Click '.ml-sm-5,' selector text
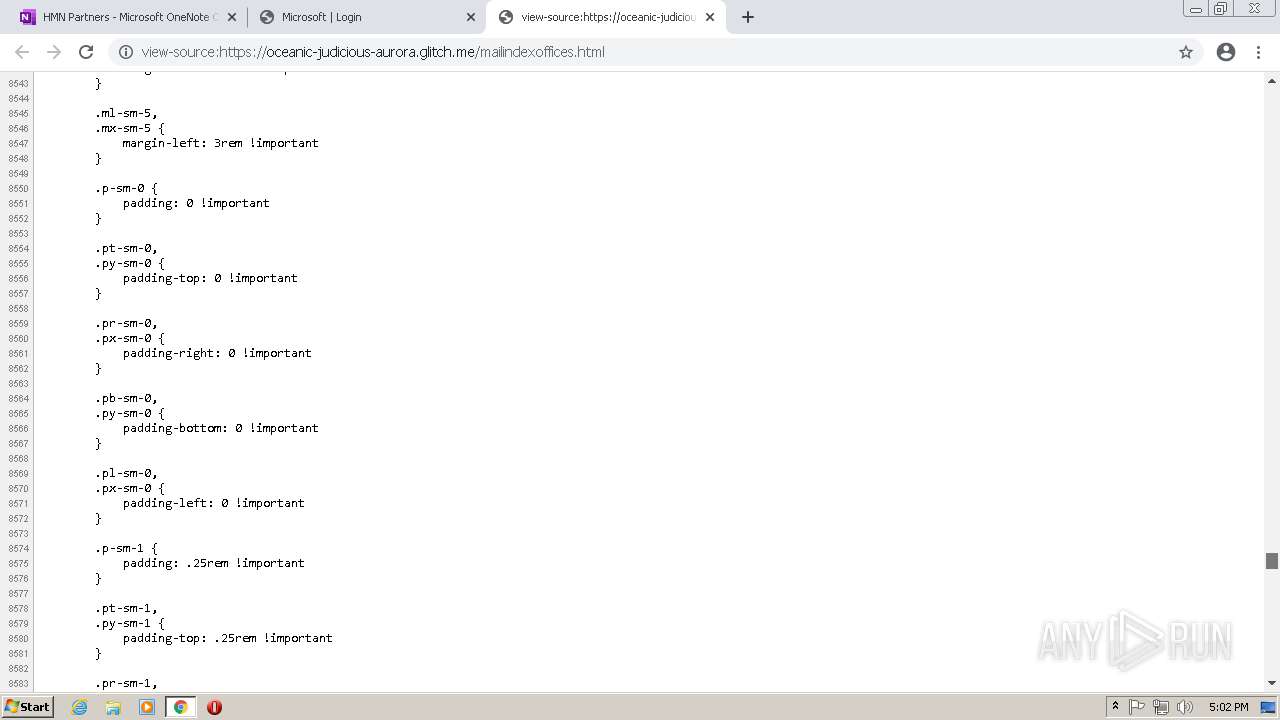 coord(126,113)
